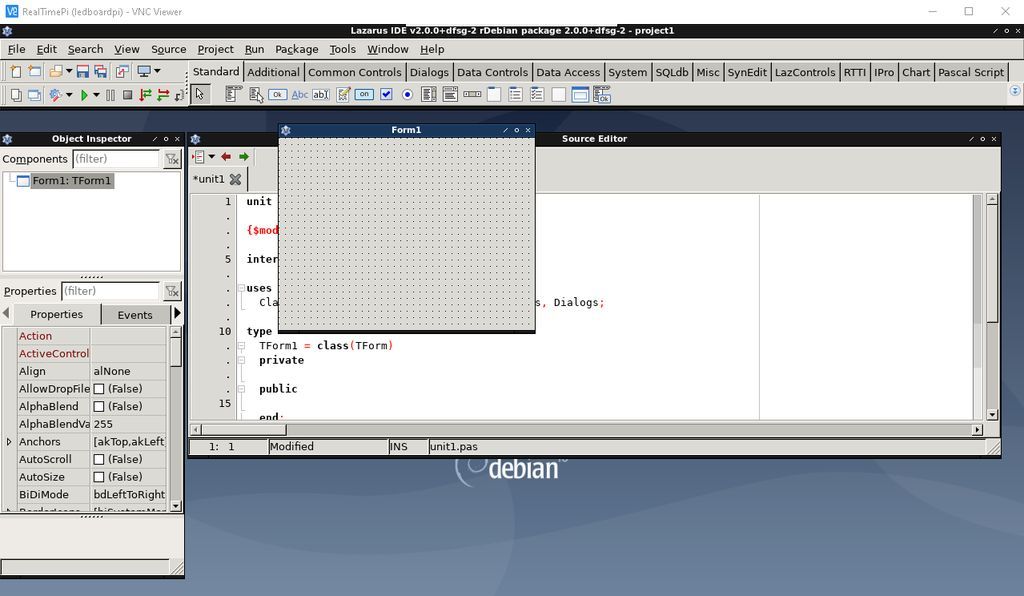Run the project with green arrow icon
The width and height of the screenshot is (1024, 596).
pos(85,94)
